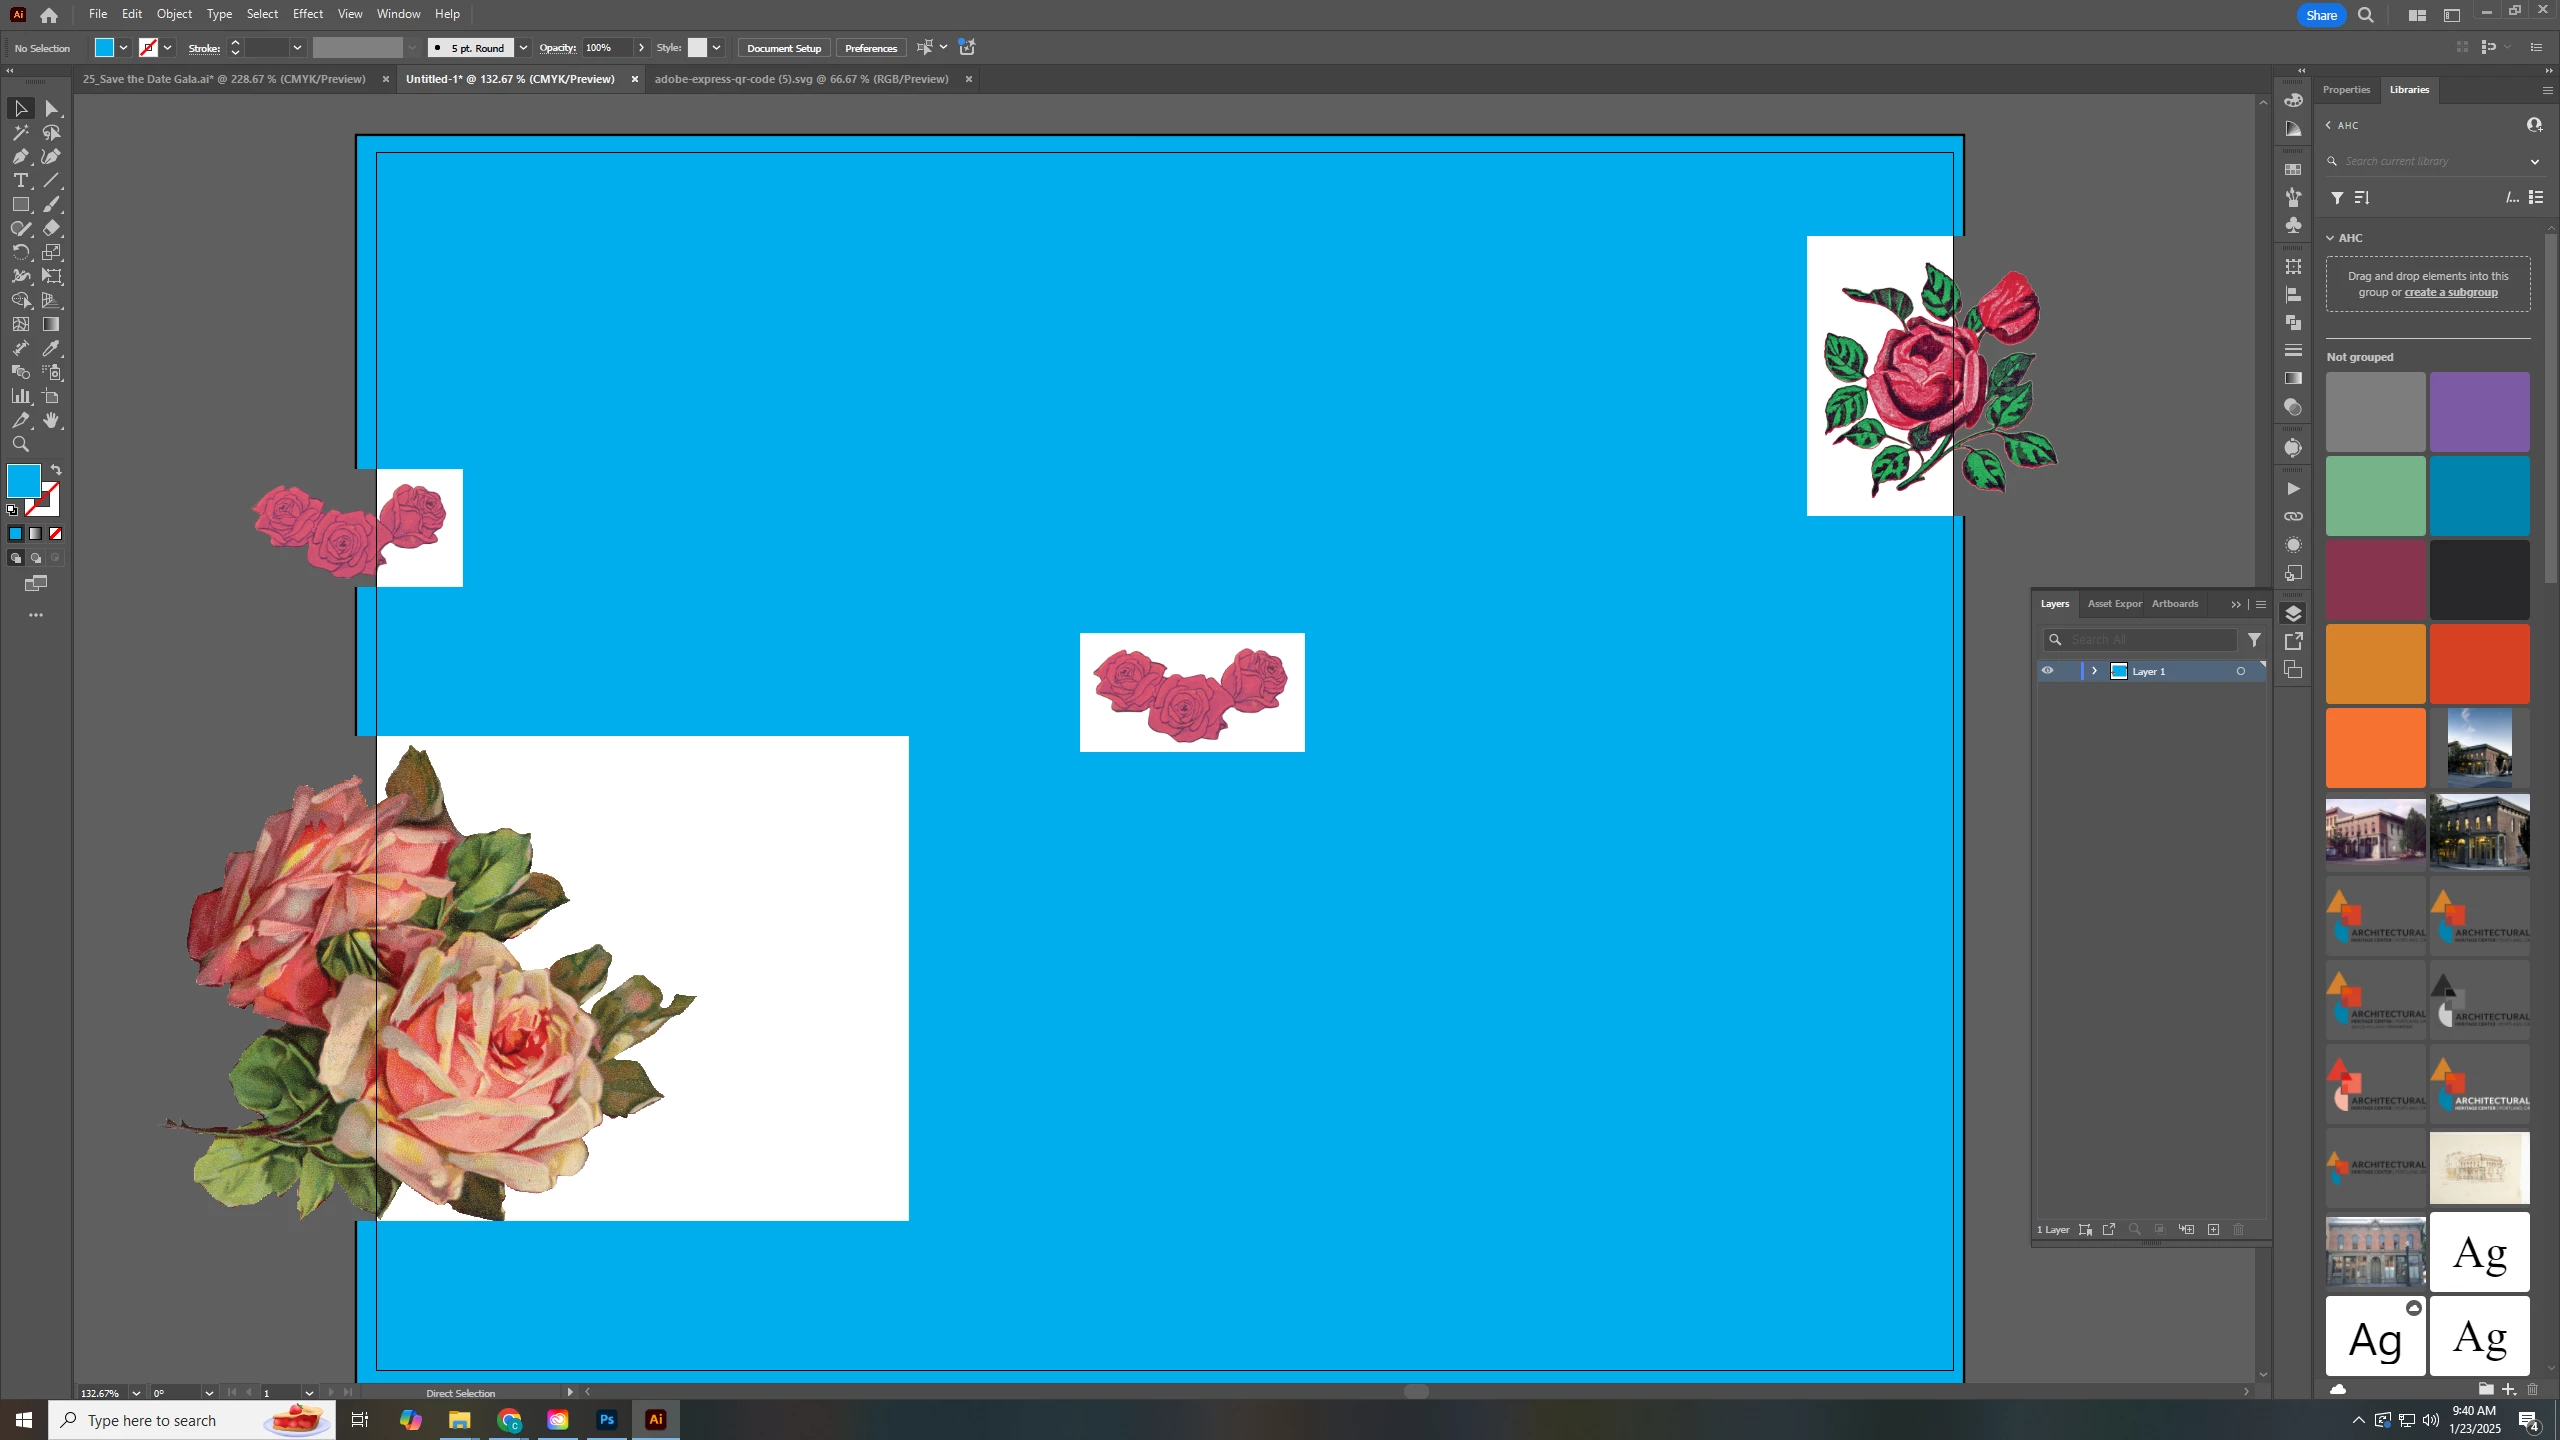Select the Type tool
Image resolution: width=2560 pixels, height=1440 pixels.
pos(20,180)
